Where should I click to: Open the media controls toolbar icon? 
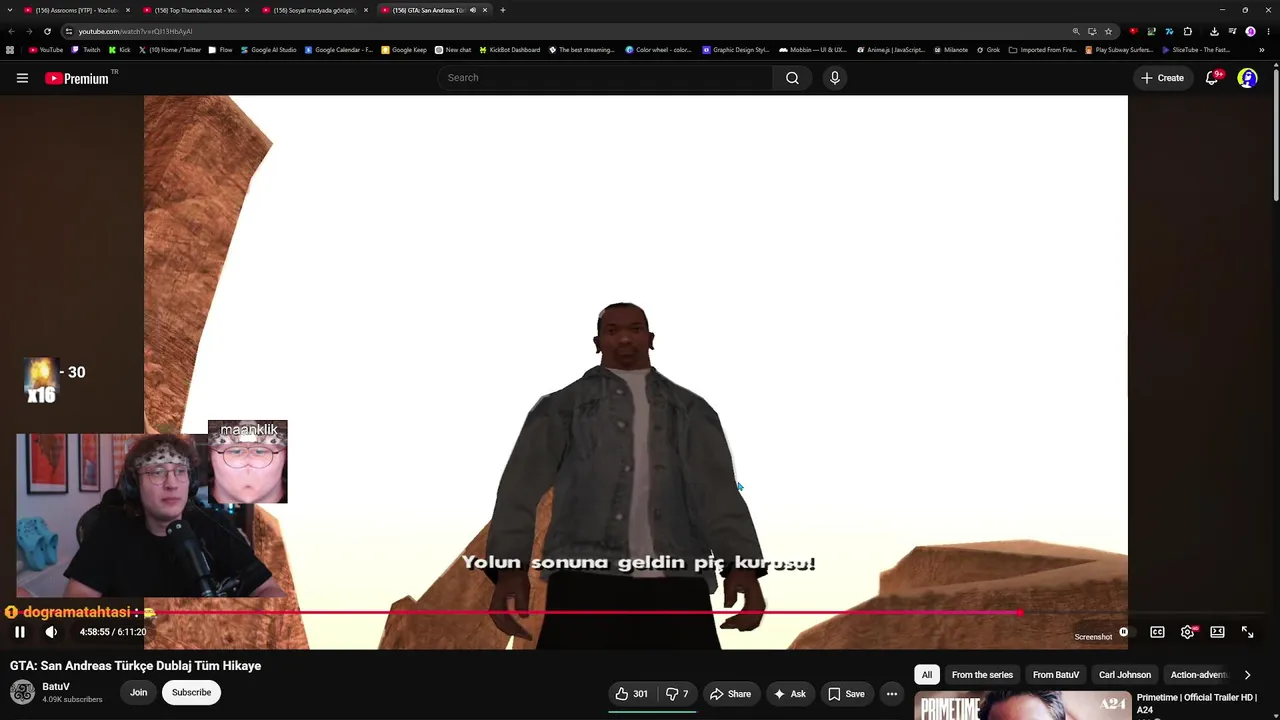[1232, 31]
